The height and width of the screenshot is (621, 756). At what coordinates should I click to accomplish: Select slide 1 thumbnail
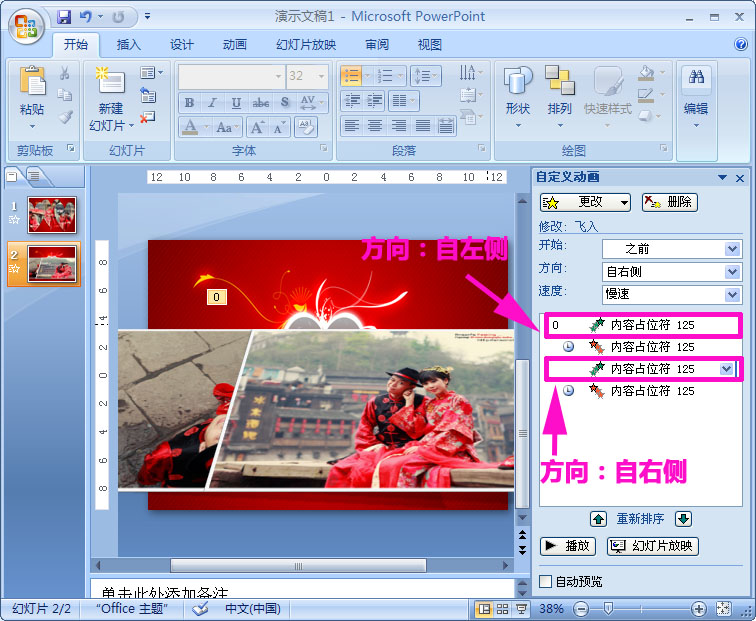[x=52, y=215]
